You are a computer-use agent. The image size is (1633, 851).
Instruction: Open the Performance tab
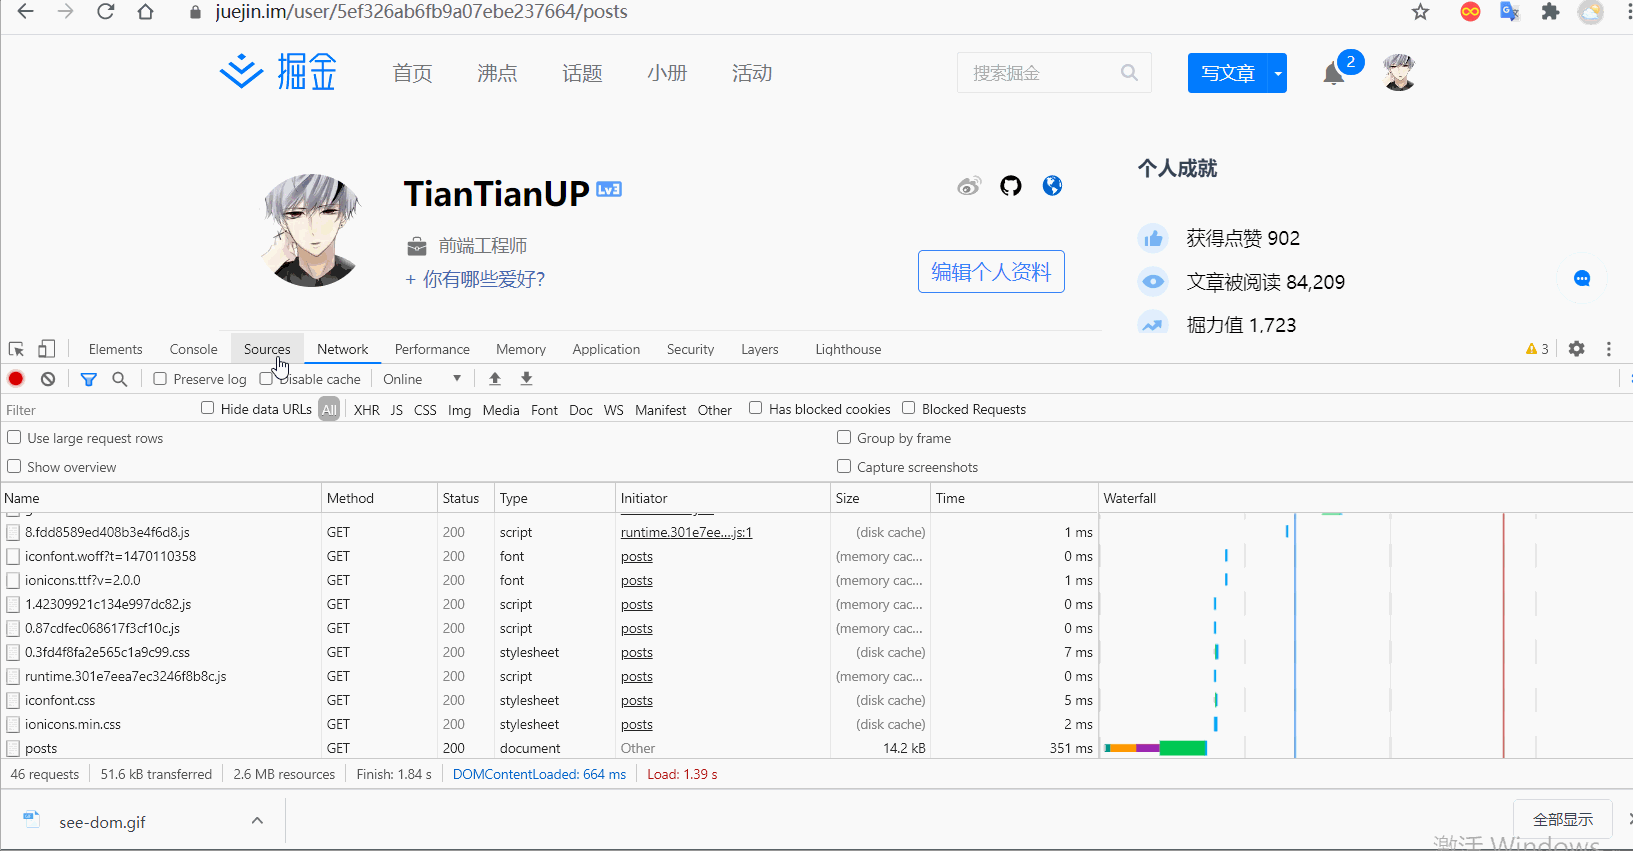(432, 349)
